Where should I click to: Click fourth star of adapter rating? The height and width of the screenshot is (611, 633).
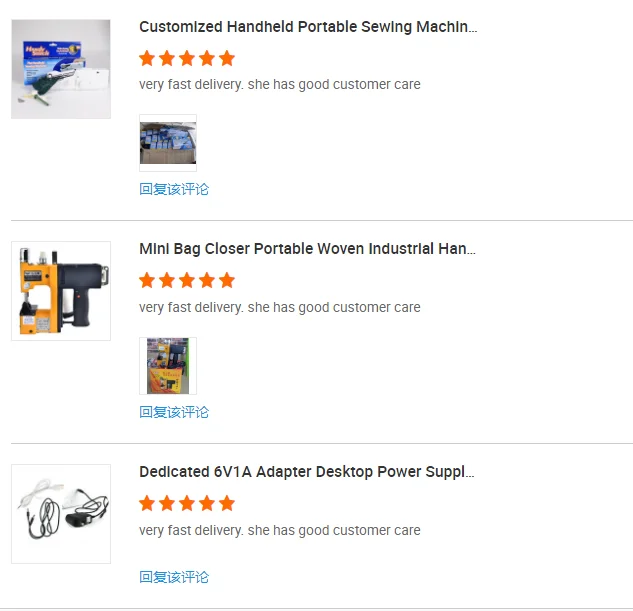coord(207,503)
